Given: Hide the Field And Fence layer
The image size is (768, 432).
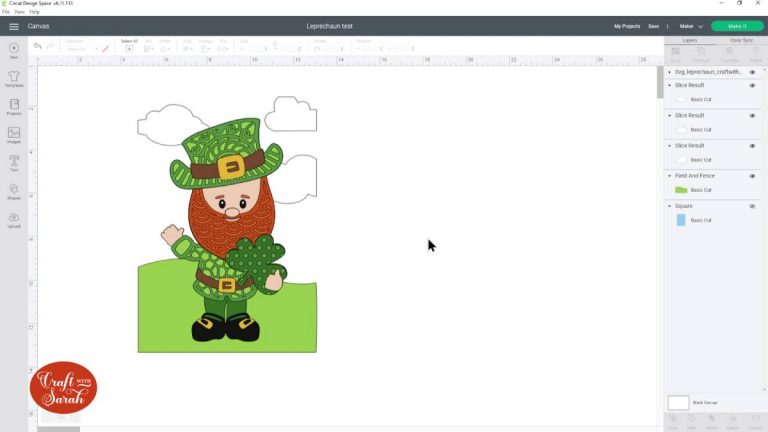Looking at the screenshot, I should tap(752, 176).
